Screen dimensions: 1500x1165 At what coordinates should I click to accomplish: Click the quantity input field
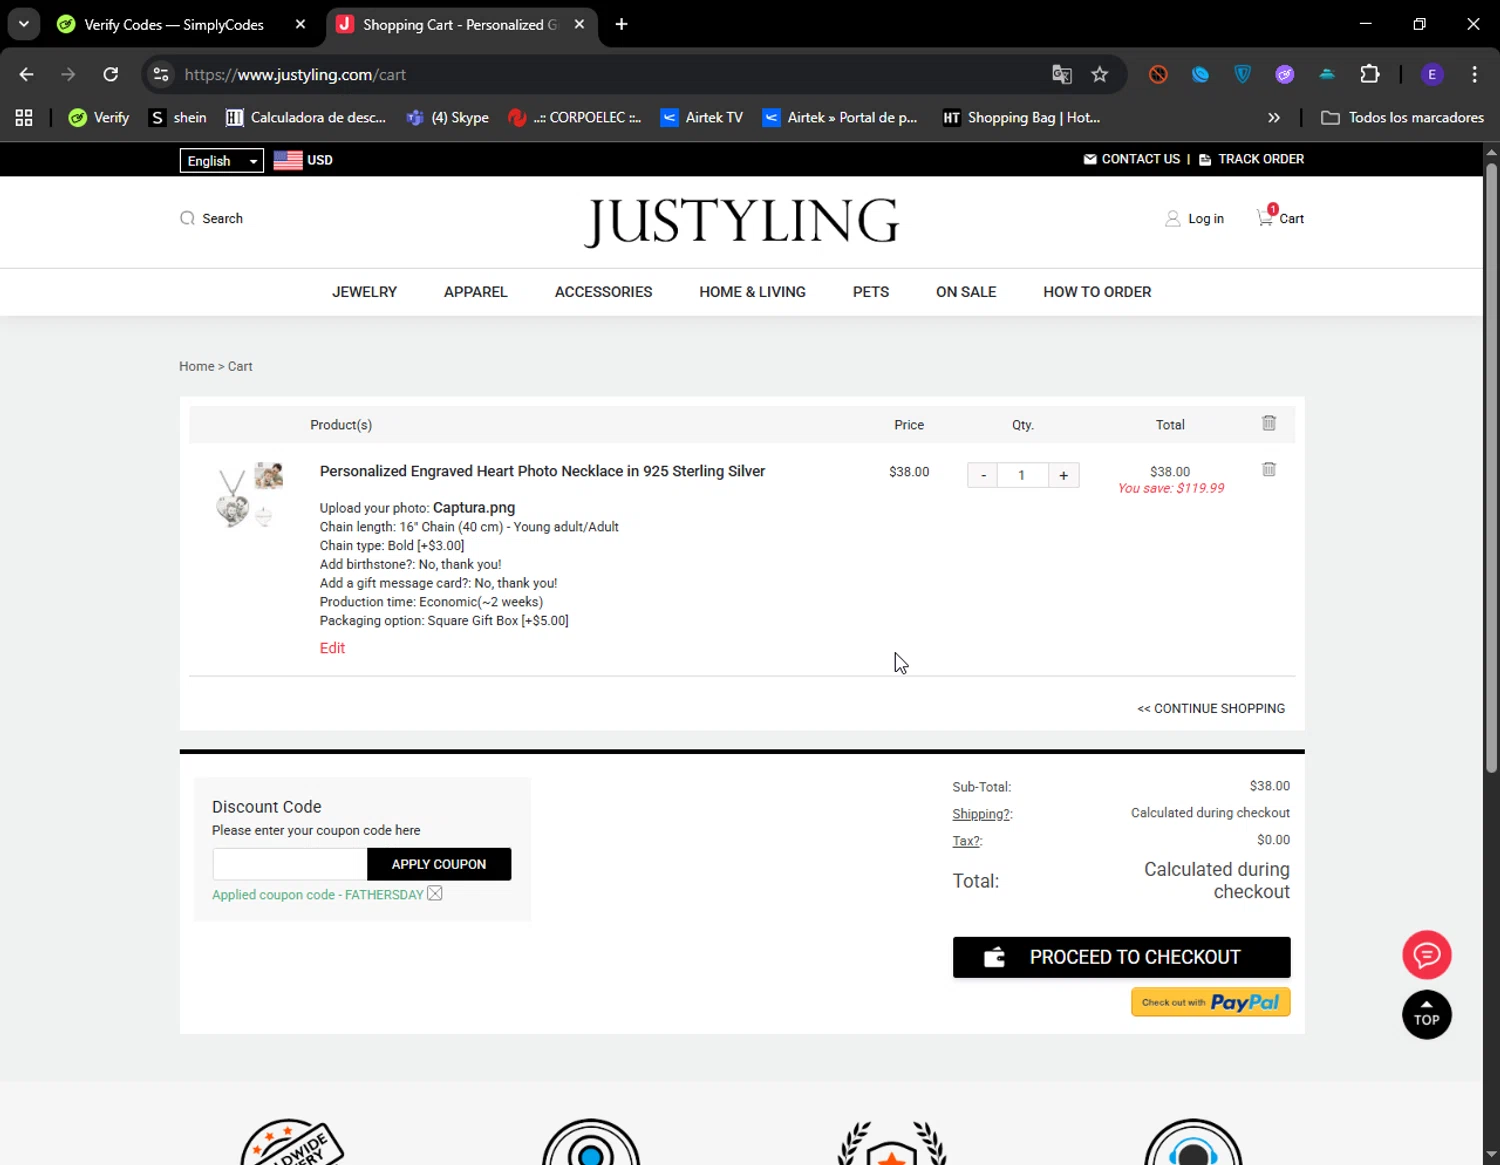[x=1022, y=475]
